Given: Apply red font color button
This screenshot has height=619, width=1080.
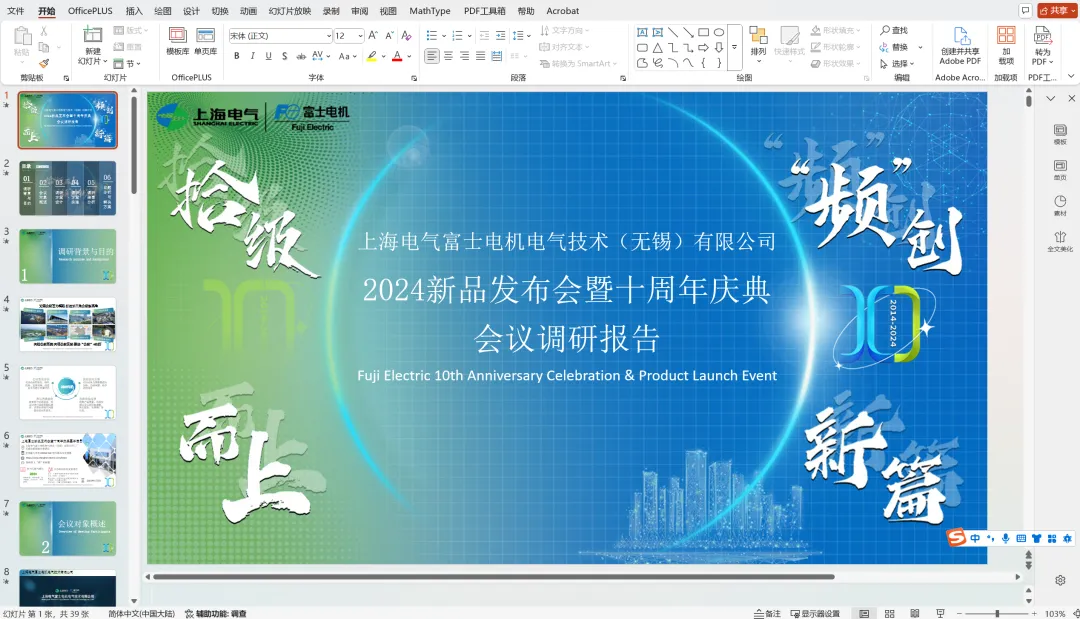Looking at the screenshot, I should (x=397, y=56).
